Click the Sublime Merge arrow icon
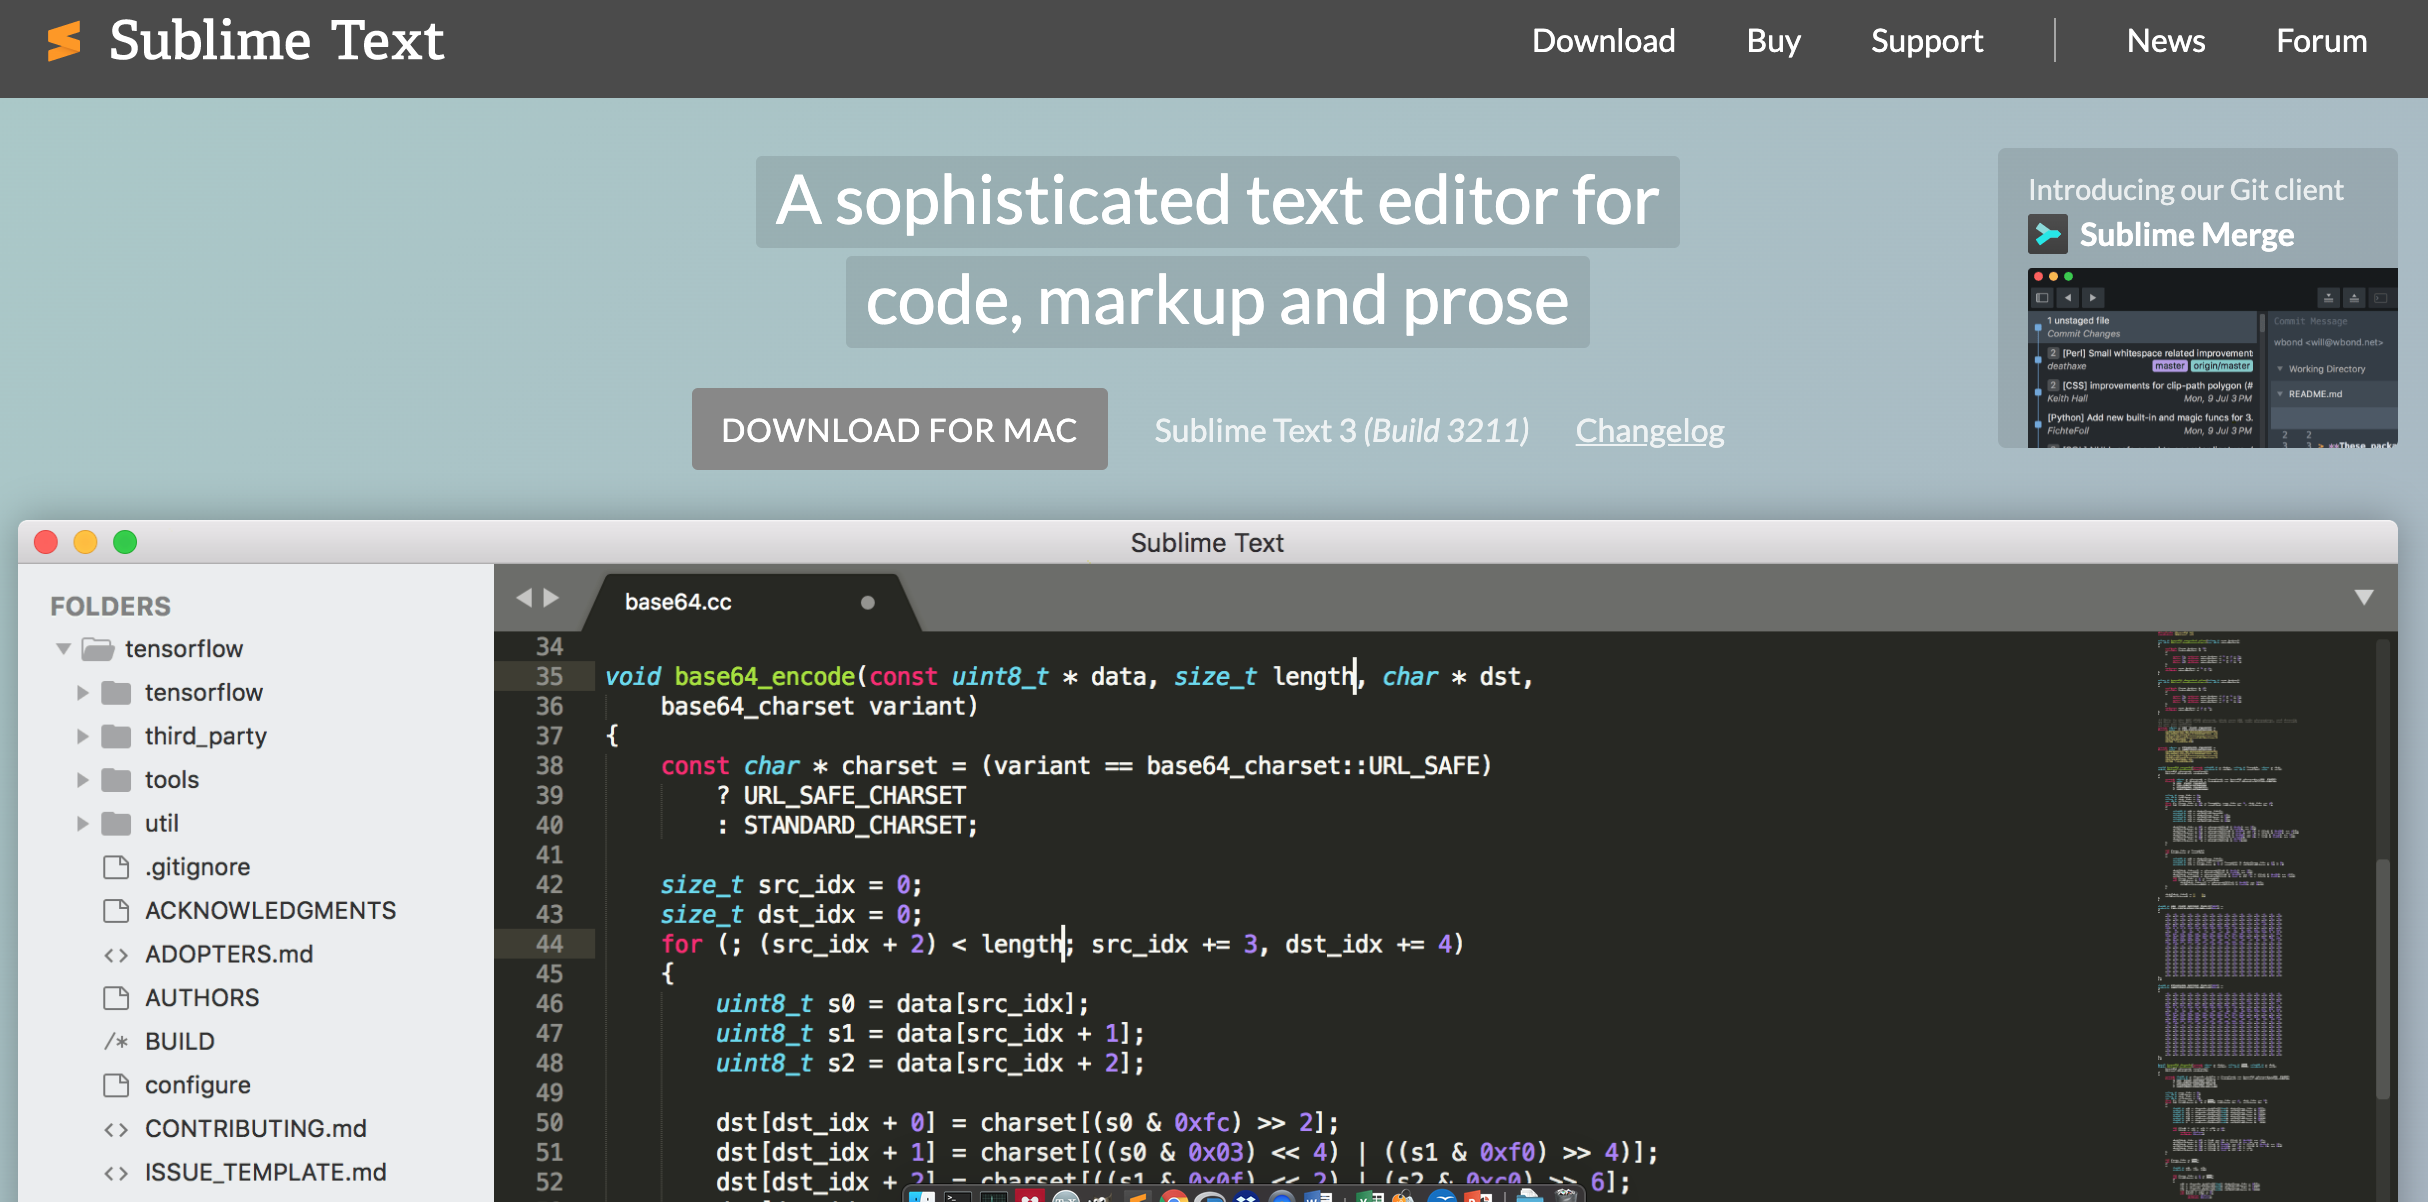Screen dimensions: 2428x1202 point(2048,235)
